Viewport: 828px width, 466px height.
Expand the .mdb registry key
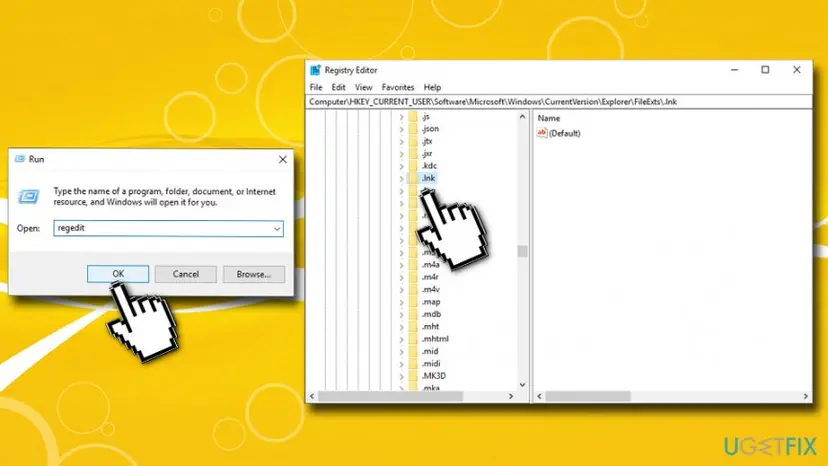[401, 314]
